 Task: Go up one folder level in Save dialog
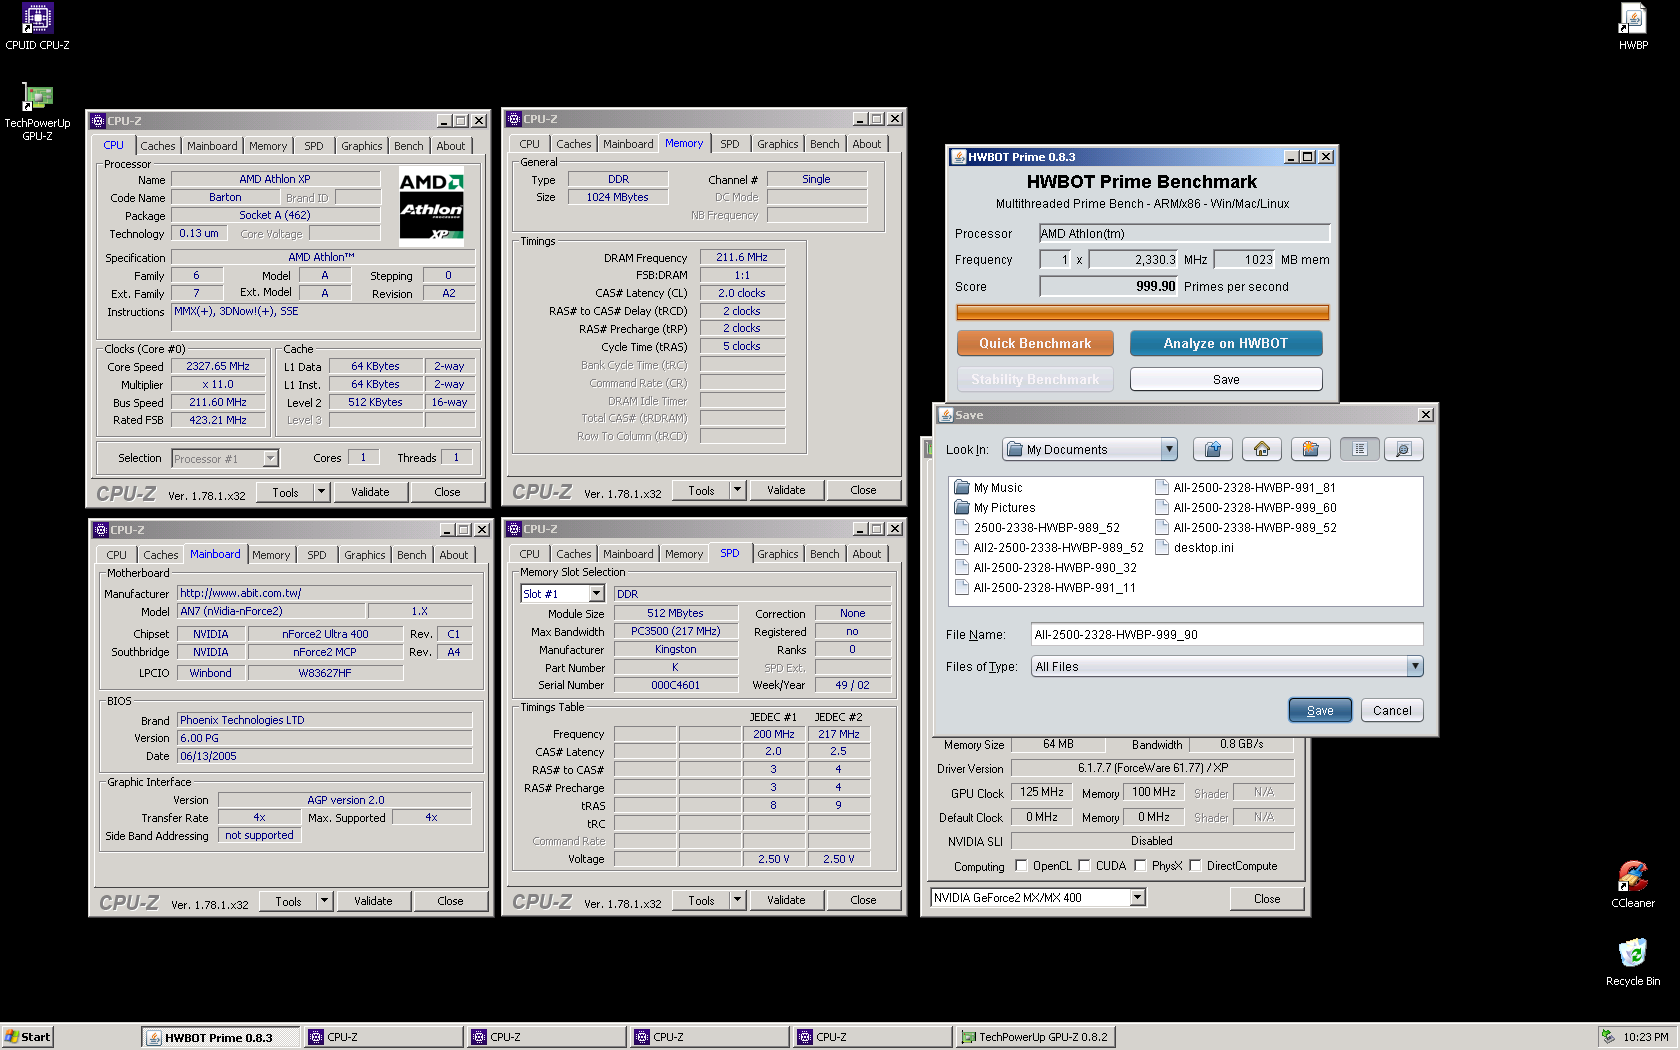pyautogui.click(x=1213, y=450)
